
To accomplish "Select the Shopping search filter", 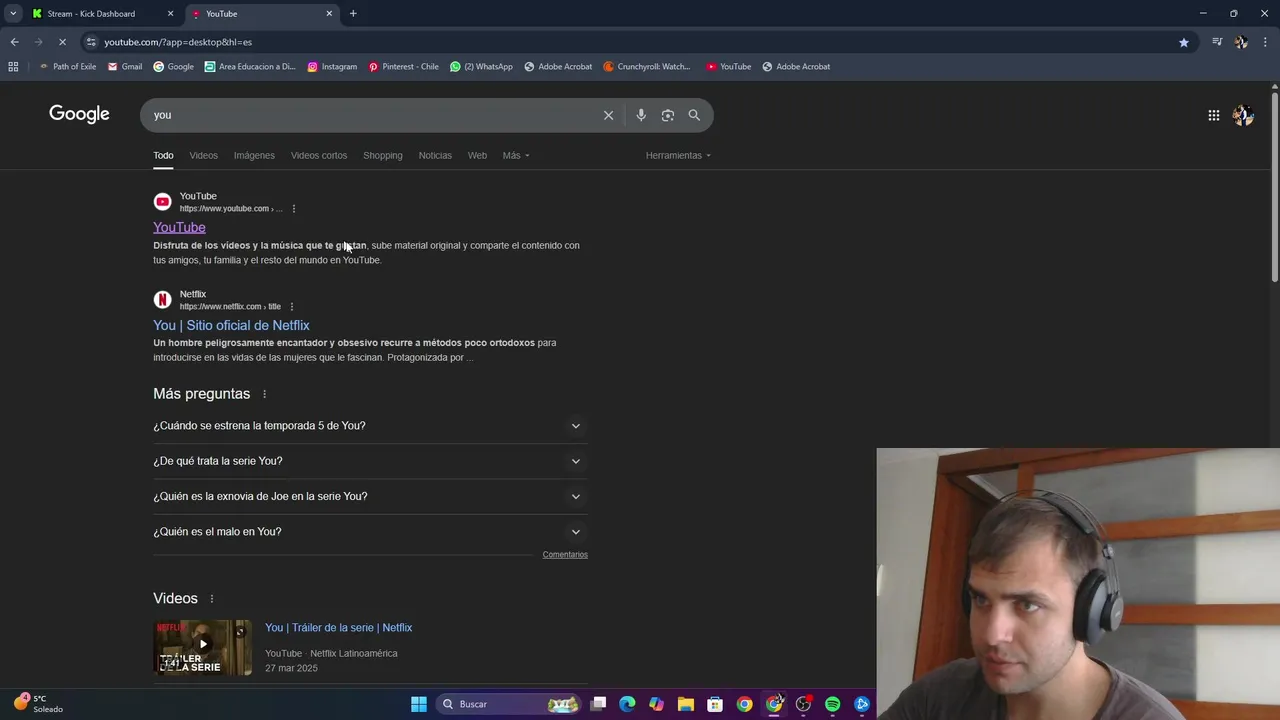I will coord(383,155).
